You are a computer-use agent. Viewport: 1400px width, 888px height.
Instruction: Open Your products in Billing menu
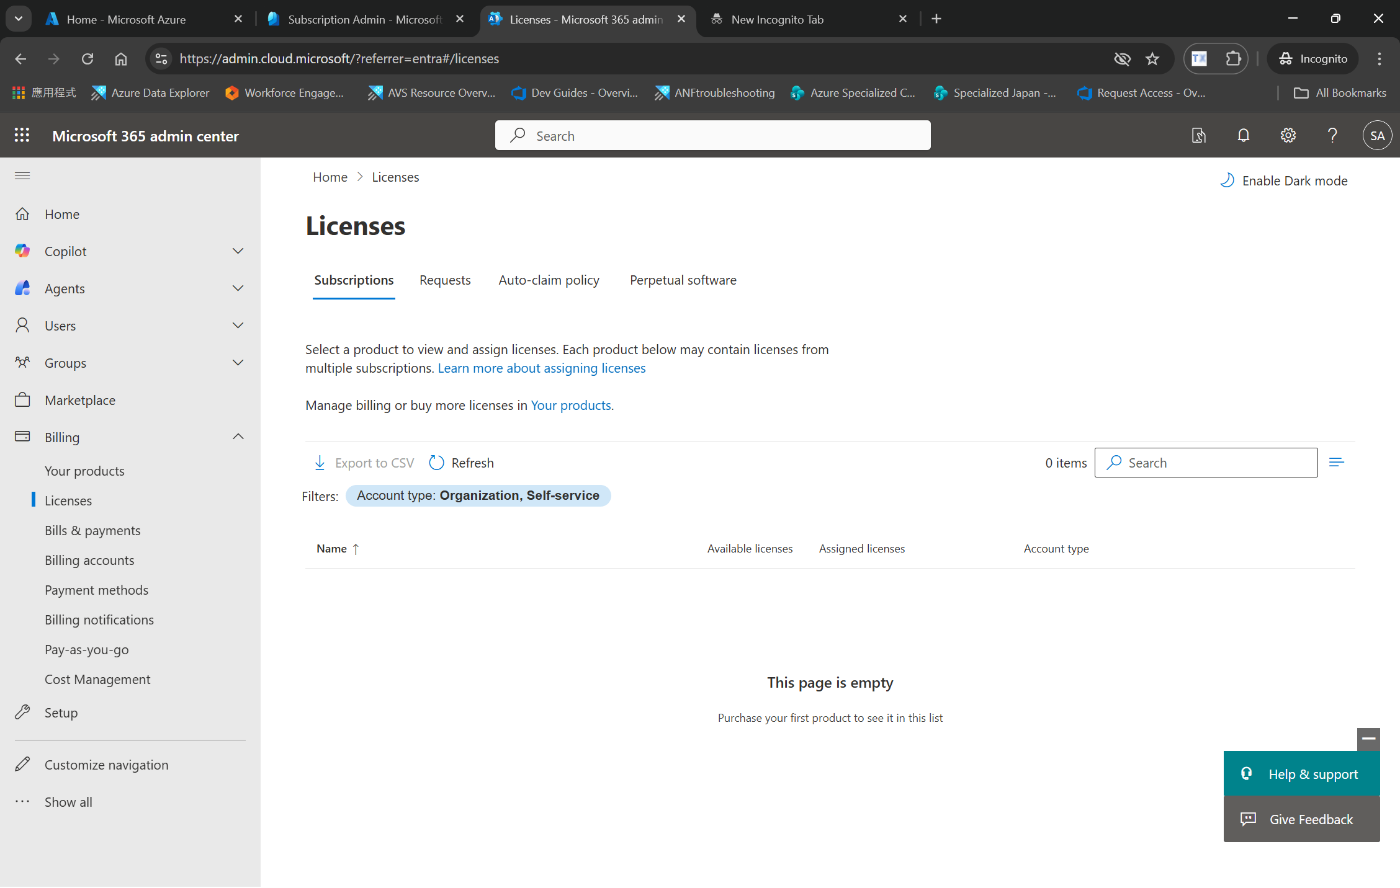pyautogui.click(x=85, y=471)
